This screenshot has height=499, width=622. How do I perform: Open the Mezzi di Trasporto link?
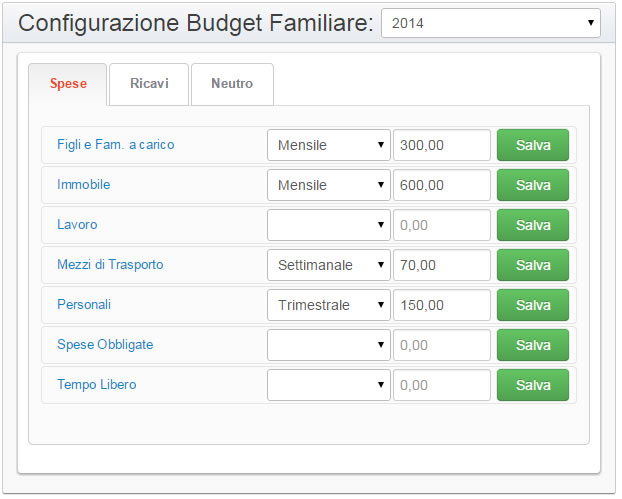pos(110,265)
